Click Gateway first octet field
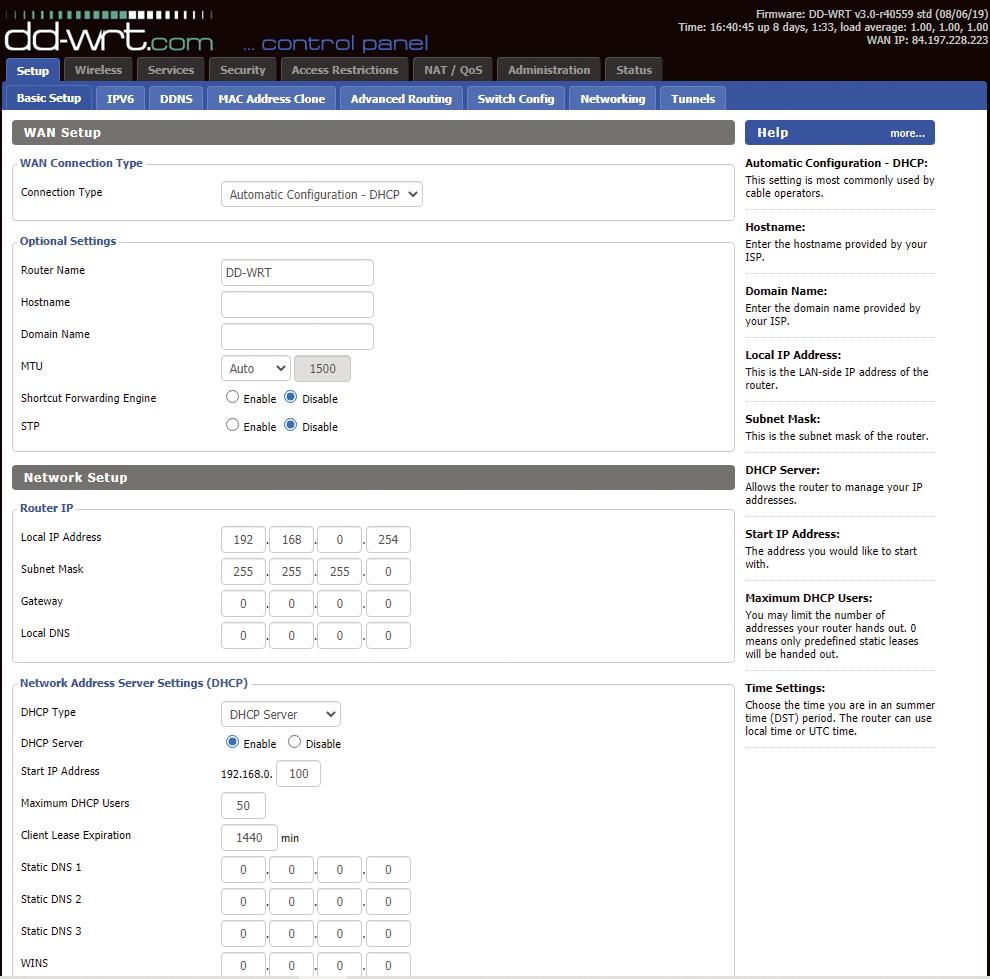This screenshot has width=990, height=979. coord(243,604)
